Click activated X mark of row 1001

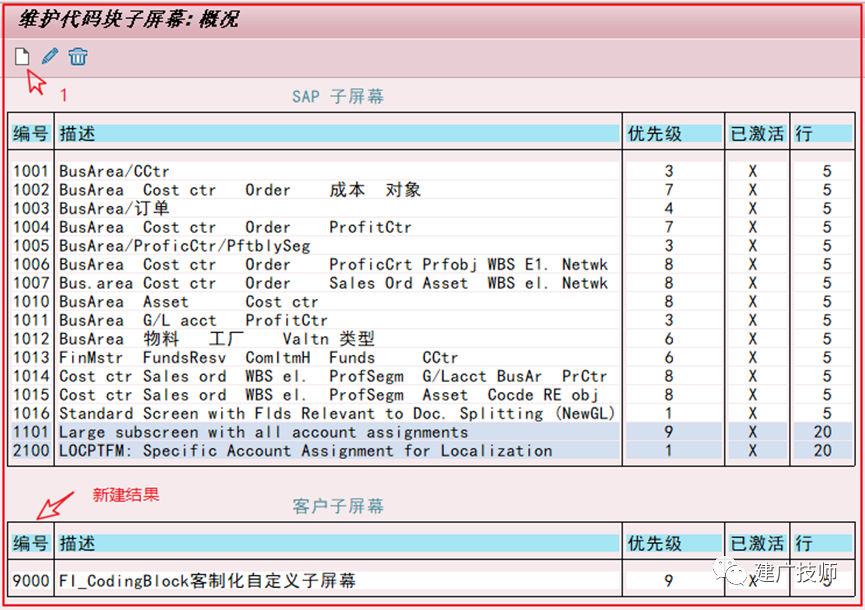tap(752, 171)
